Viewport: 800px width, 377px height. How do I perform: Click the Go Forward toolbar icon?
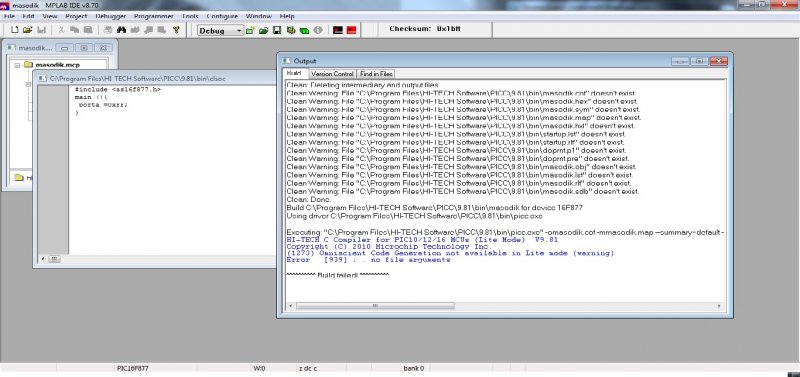[161, 30]
